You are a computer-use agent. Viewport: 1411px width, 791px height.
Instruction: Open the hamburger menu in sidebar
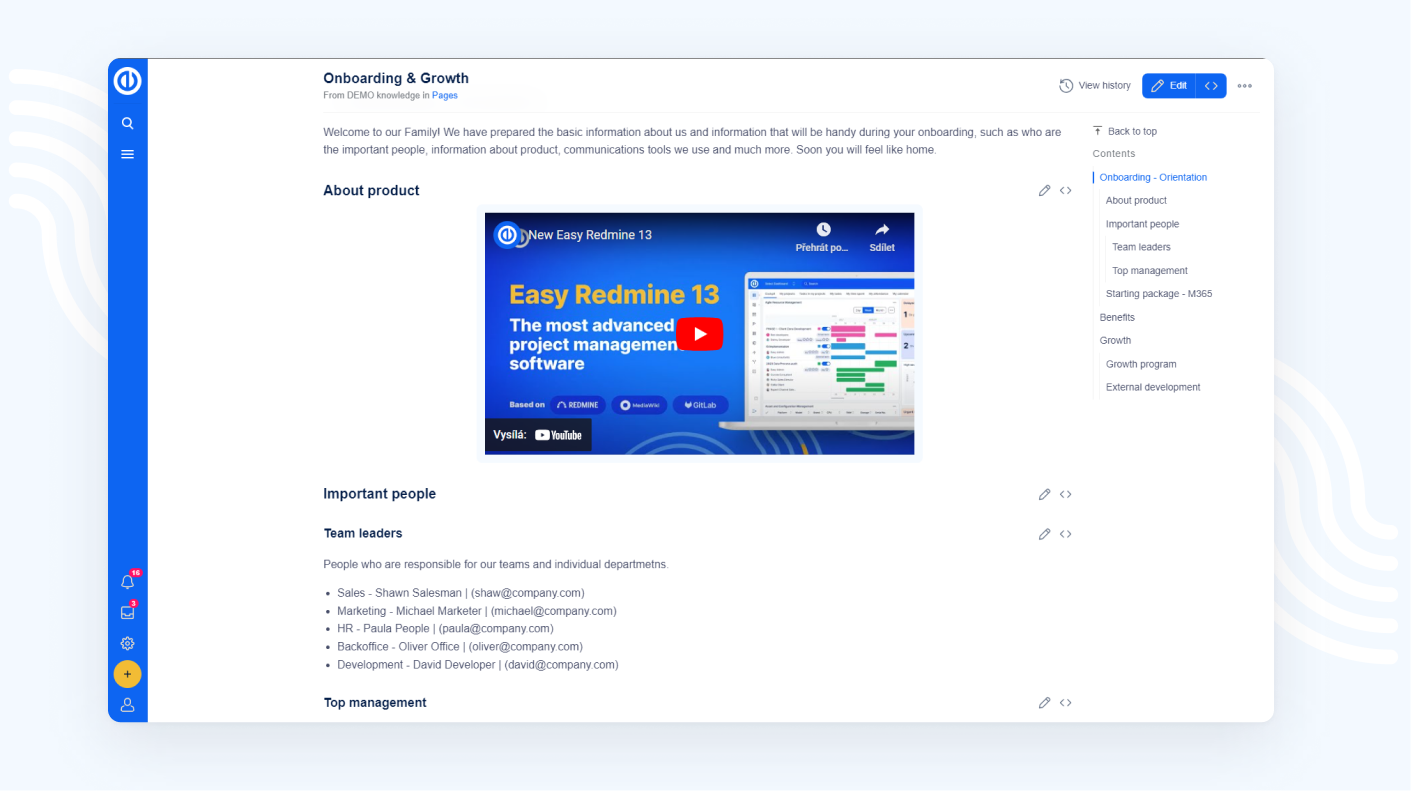(x=127, y=154)
